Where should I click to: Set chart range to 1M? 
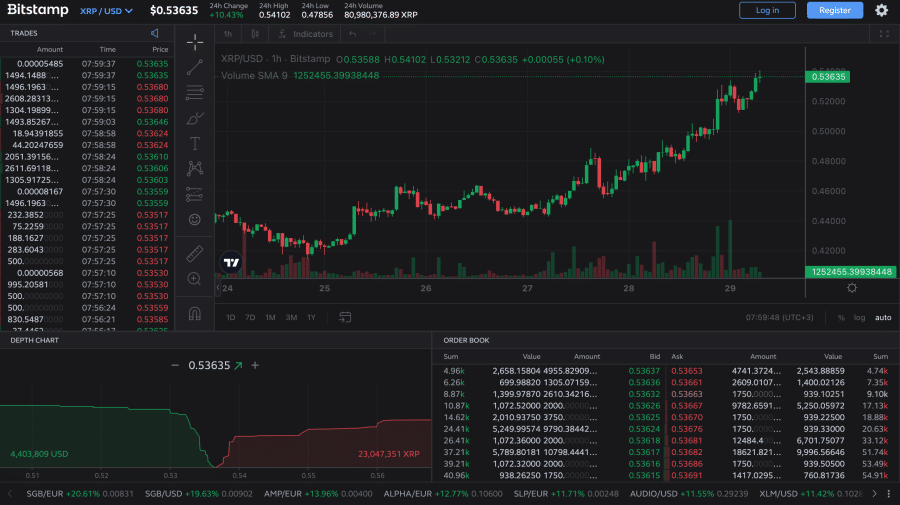[270, 317]
